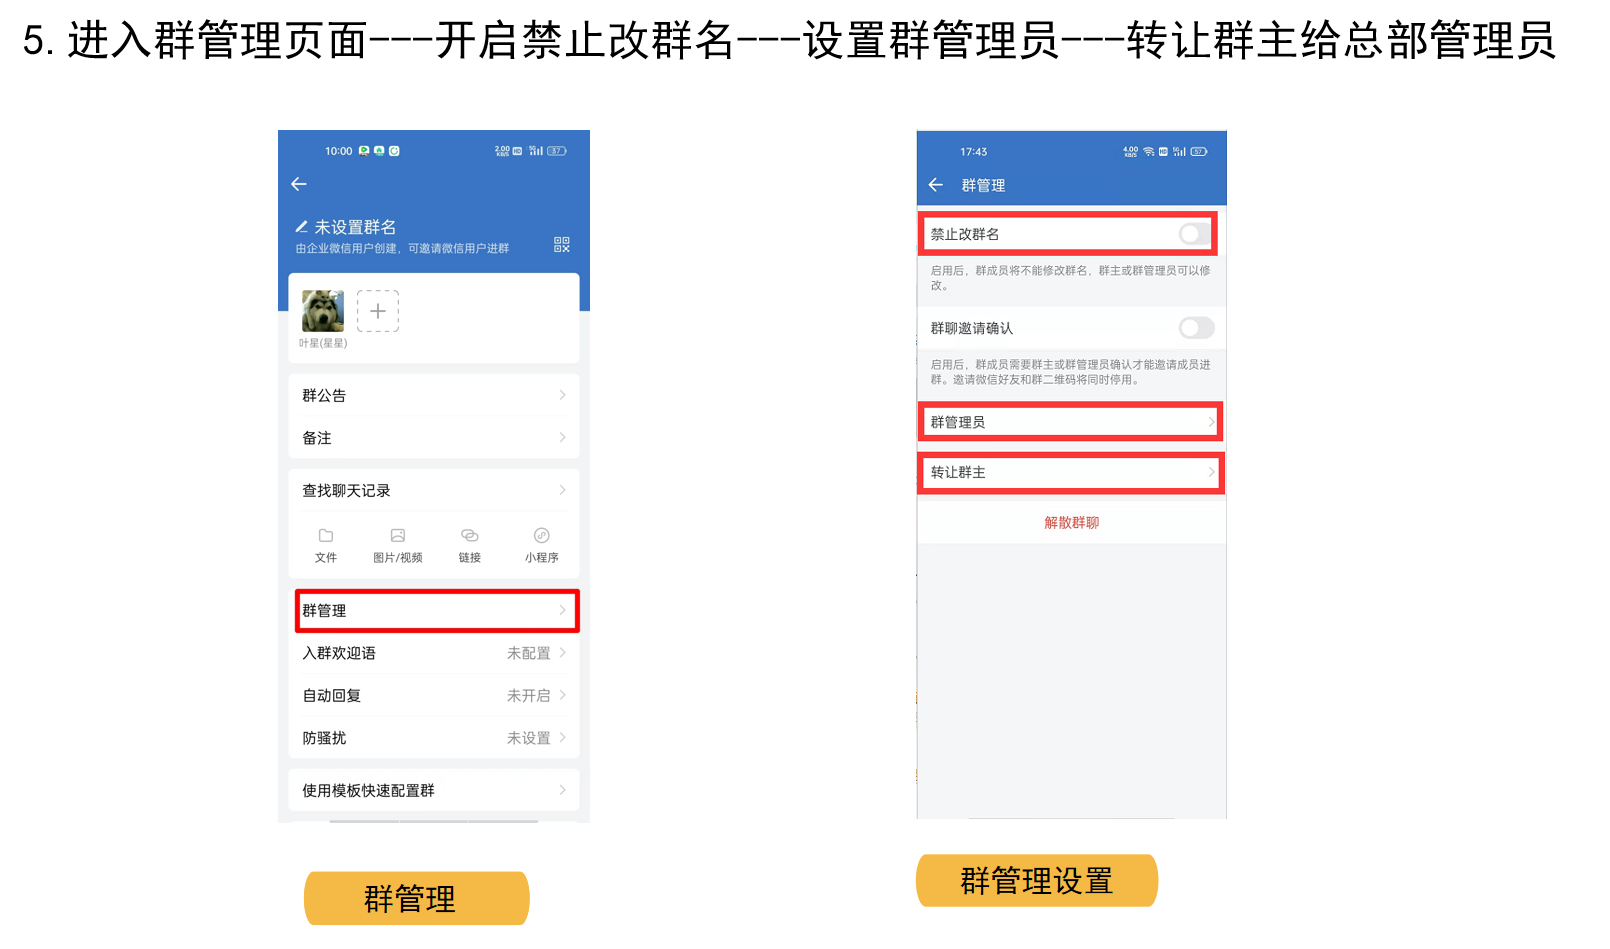Toggle the 禁止改群名 switch

tap(1194, 234)
